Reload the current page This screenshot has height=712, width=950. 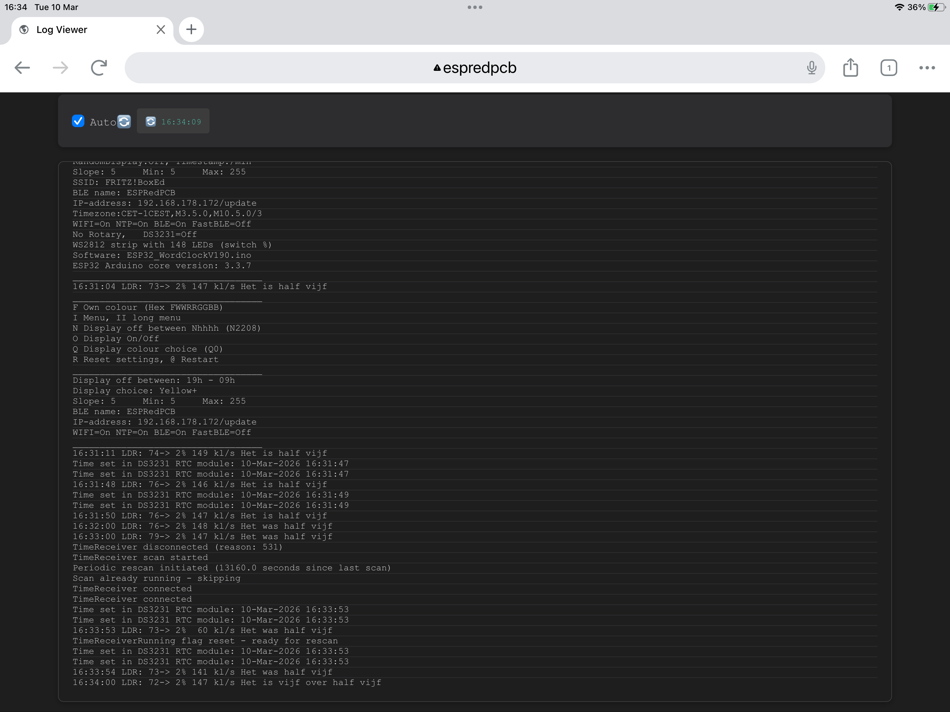coord(98,67)
